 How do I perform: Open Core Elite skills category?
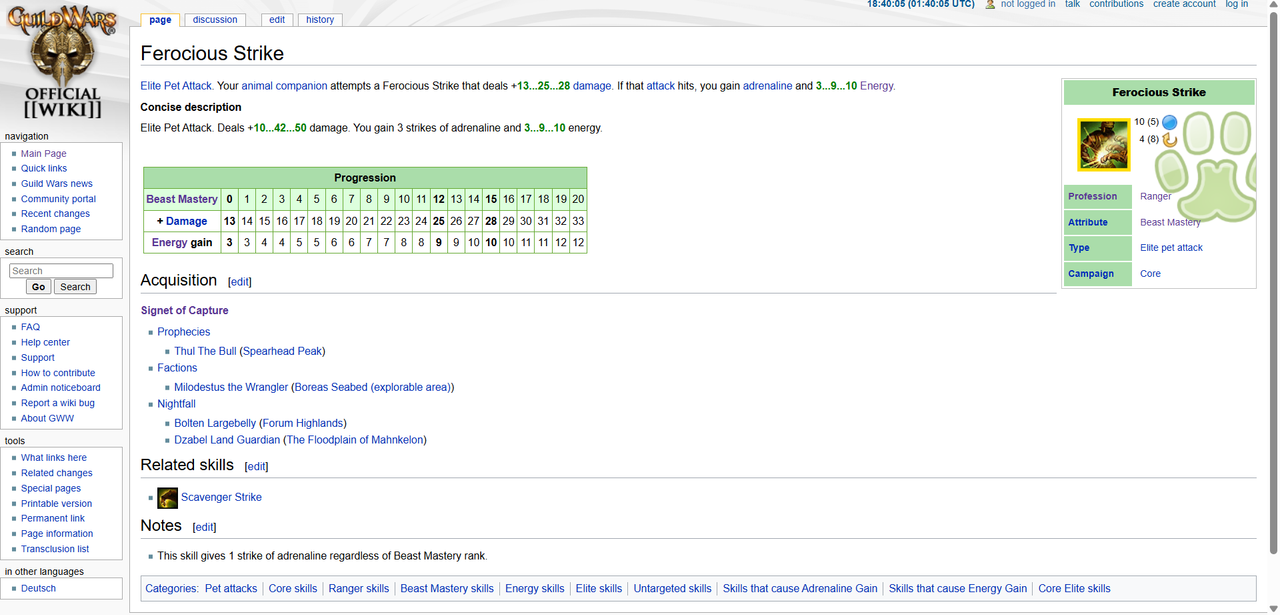point(1074,589)
